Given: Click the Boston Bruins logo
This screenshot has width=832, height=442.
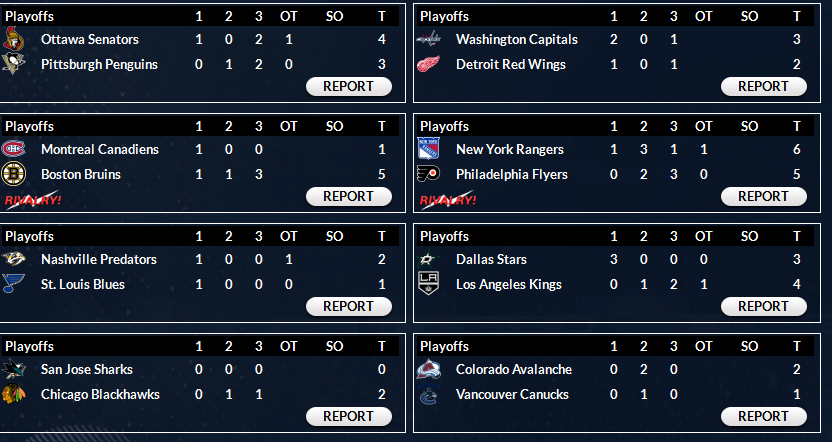Looking at the screenshot, I should [14, 175].
